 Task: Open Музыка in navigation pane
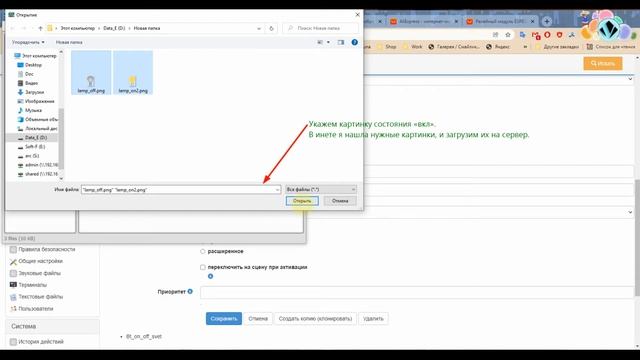coord(30,110)
